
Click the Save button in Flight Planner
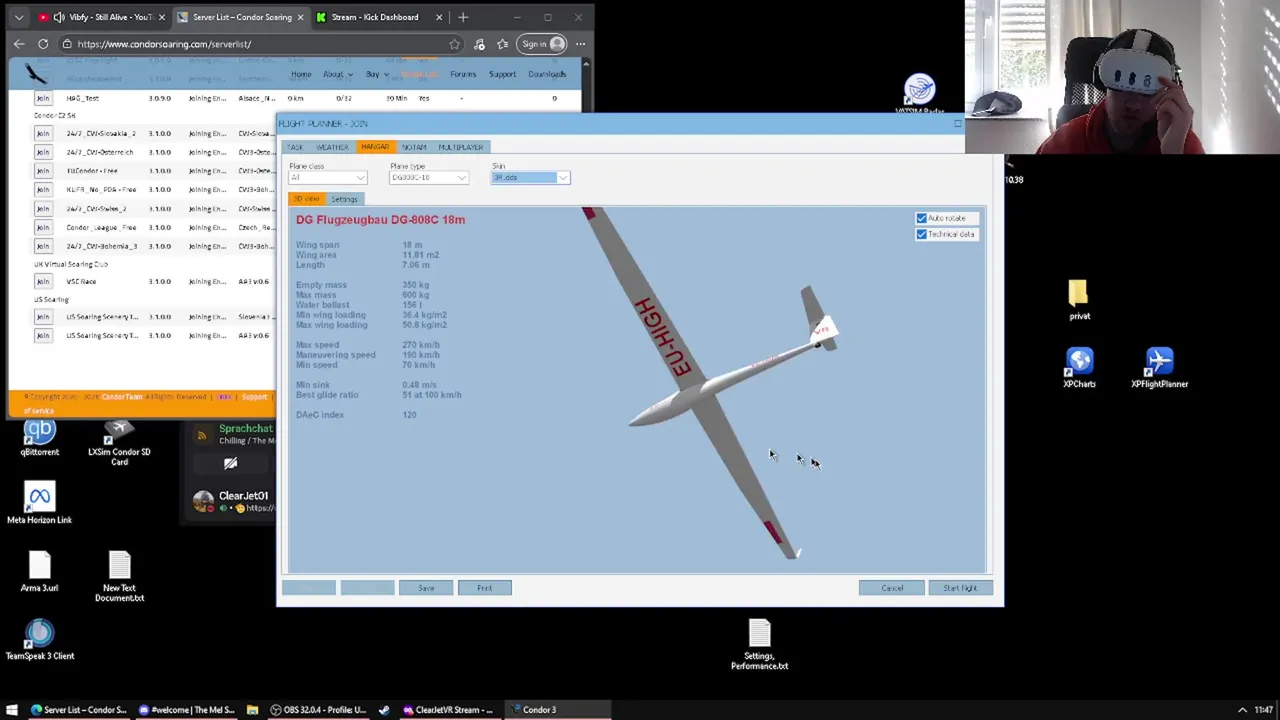coord(426,588)
